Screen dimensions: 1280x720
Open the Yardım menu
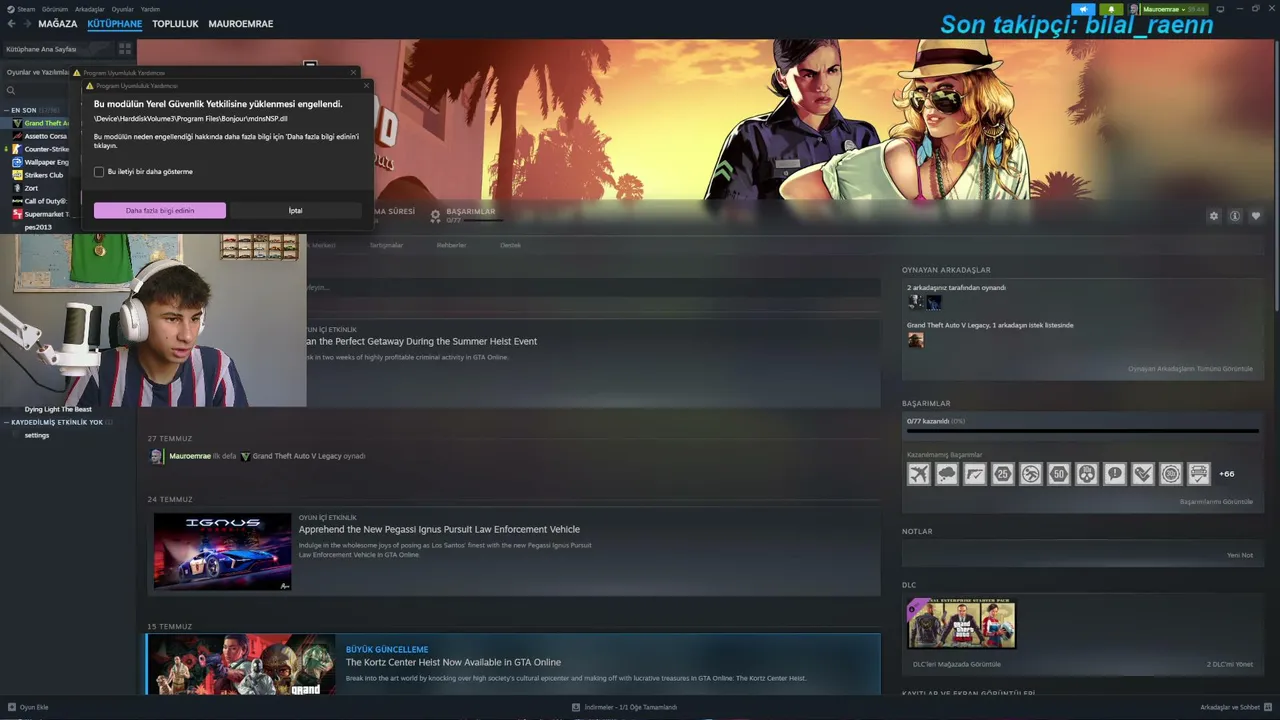click(x=150, y=9)
